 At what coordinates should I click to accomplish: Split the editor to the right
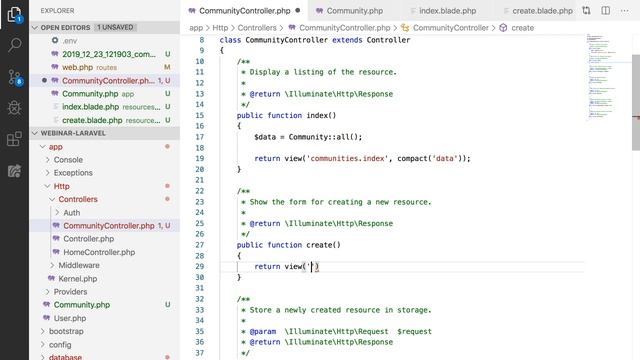[606, 11]
